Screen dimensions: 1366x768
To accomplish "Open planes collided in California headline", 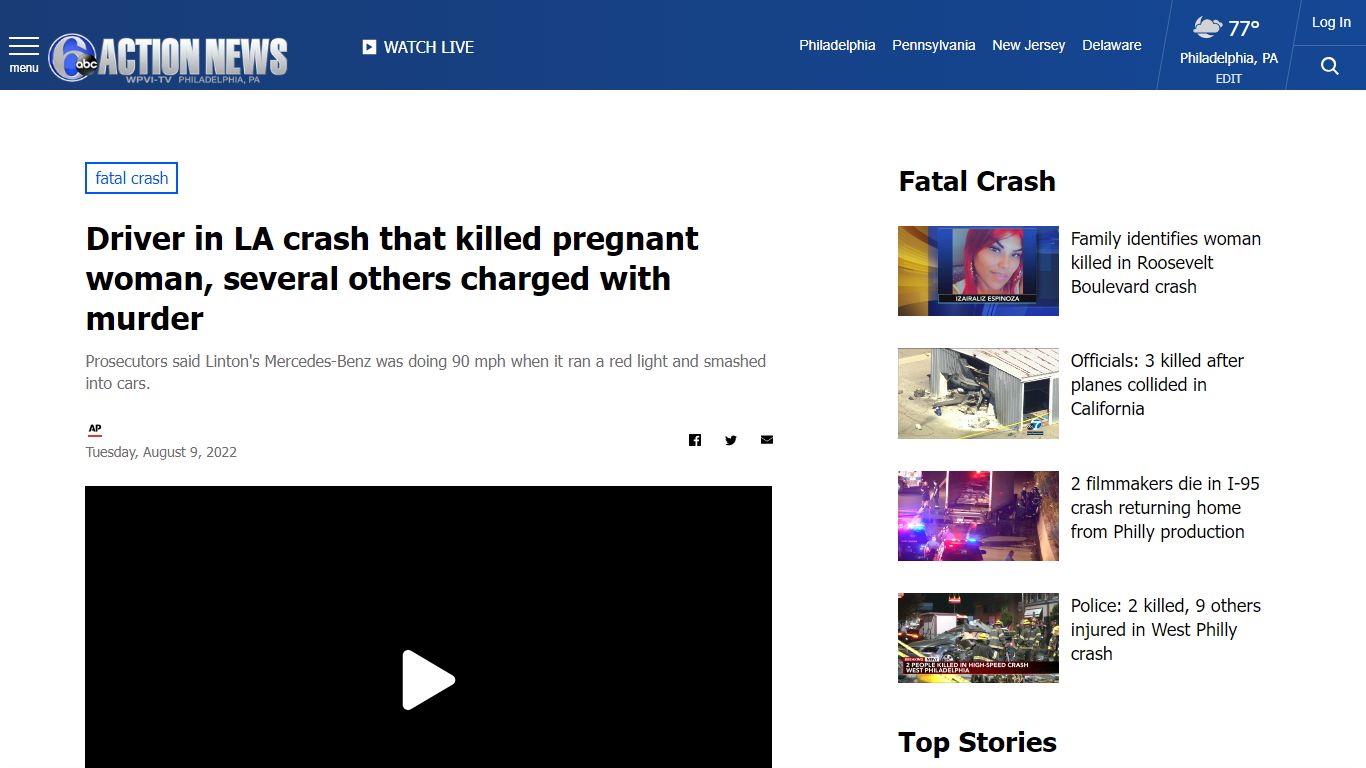I will point(1158,385).
